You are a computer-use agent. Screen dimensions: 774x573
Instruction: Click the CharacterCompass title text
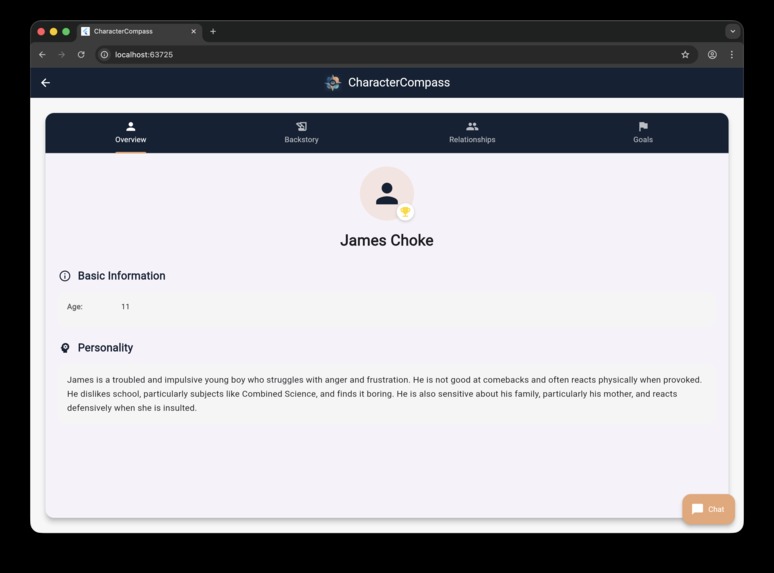pos(399,82)
